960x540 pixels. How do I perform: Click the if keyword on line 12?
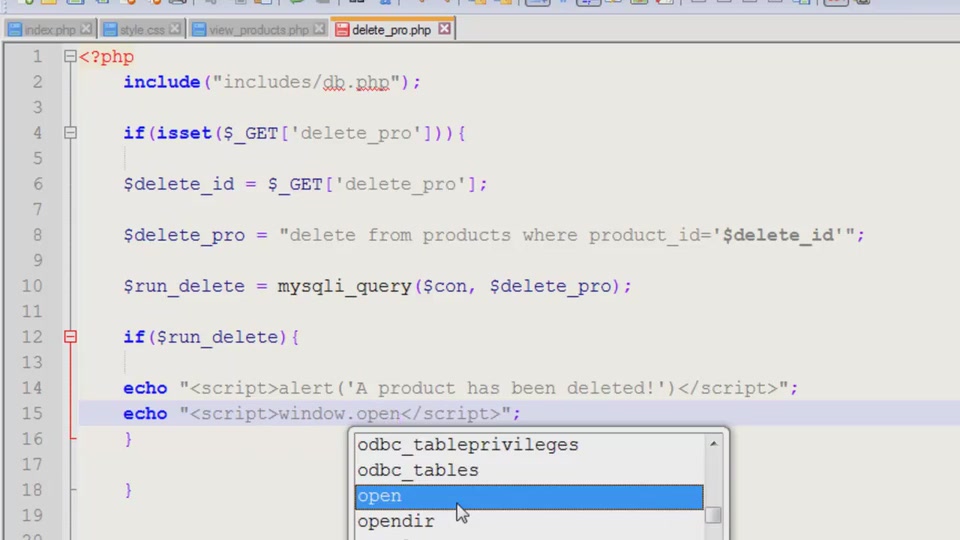[133, 337]
